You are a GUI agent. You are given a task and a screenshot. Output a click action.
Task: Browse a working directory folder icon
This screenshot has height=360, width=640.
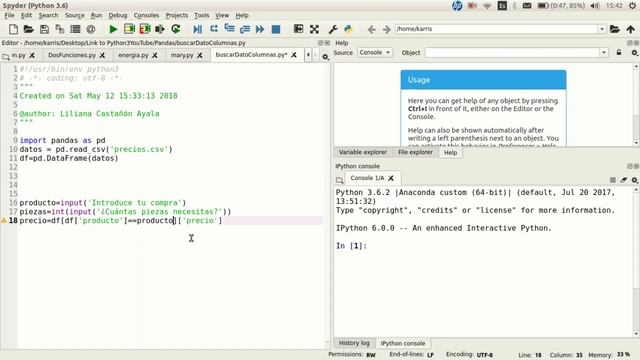pyautogui.click(x=615, y=29)
